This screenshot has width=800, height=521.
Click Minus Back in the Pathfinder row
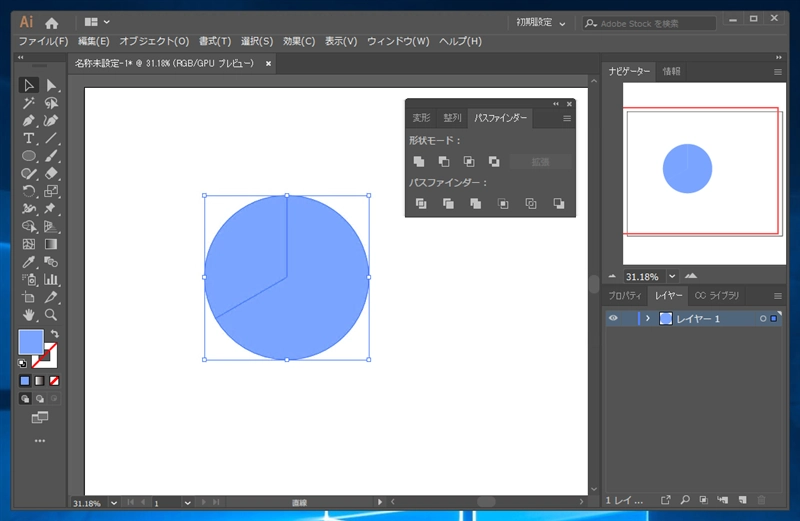(x=559, y=204)
